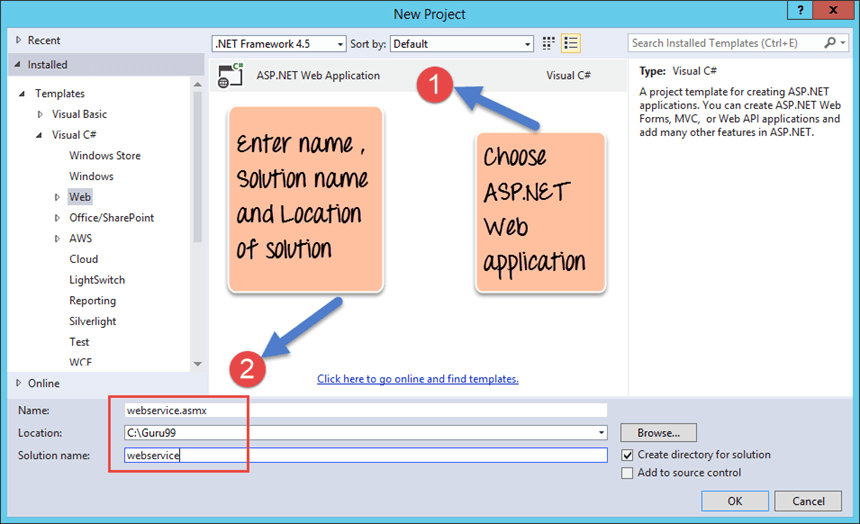Uncheck Create directory for solution
860x524 pixels.
(627, 455)
